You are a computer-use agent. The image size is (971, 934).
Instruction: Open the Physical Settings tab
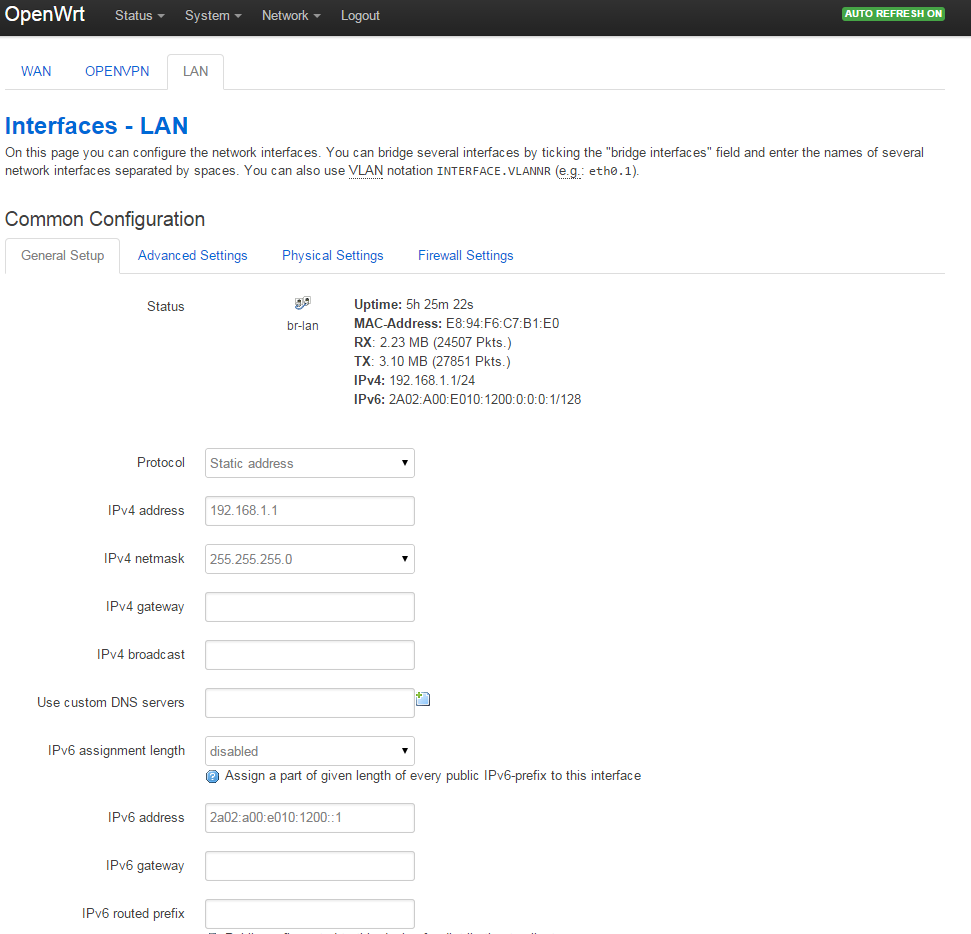332,256
